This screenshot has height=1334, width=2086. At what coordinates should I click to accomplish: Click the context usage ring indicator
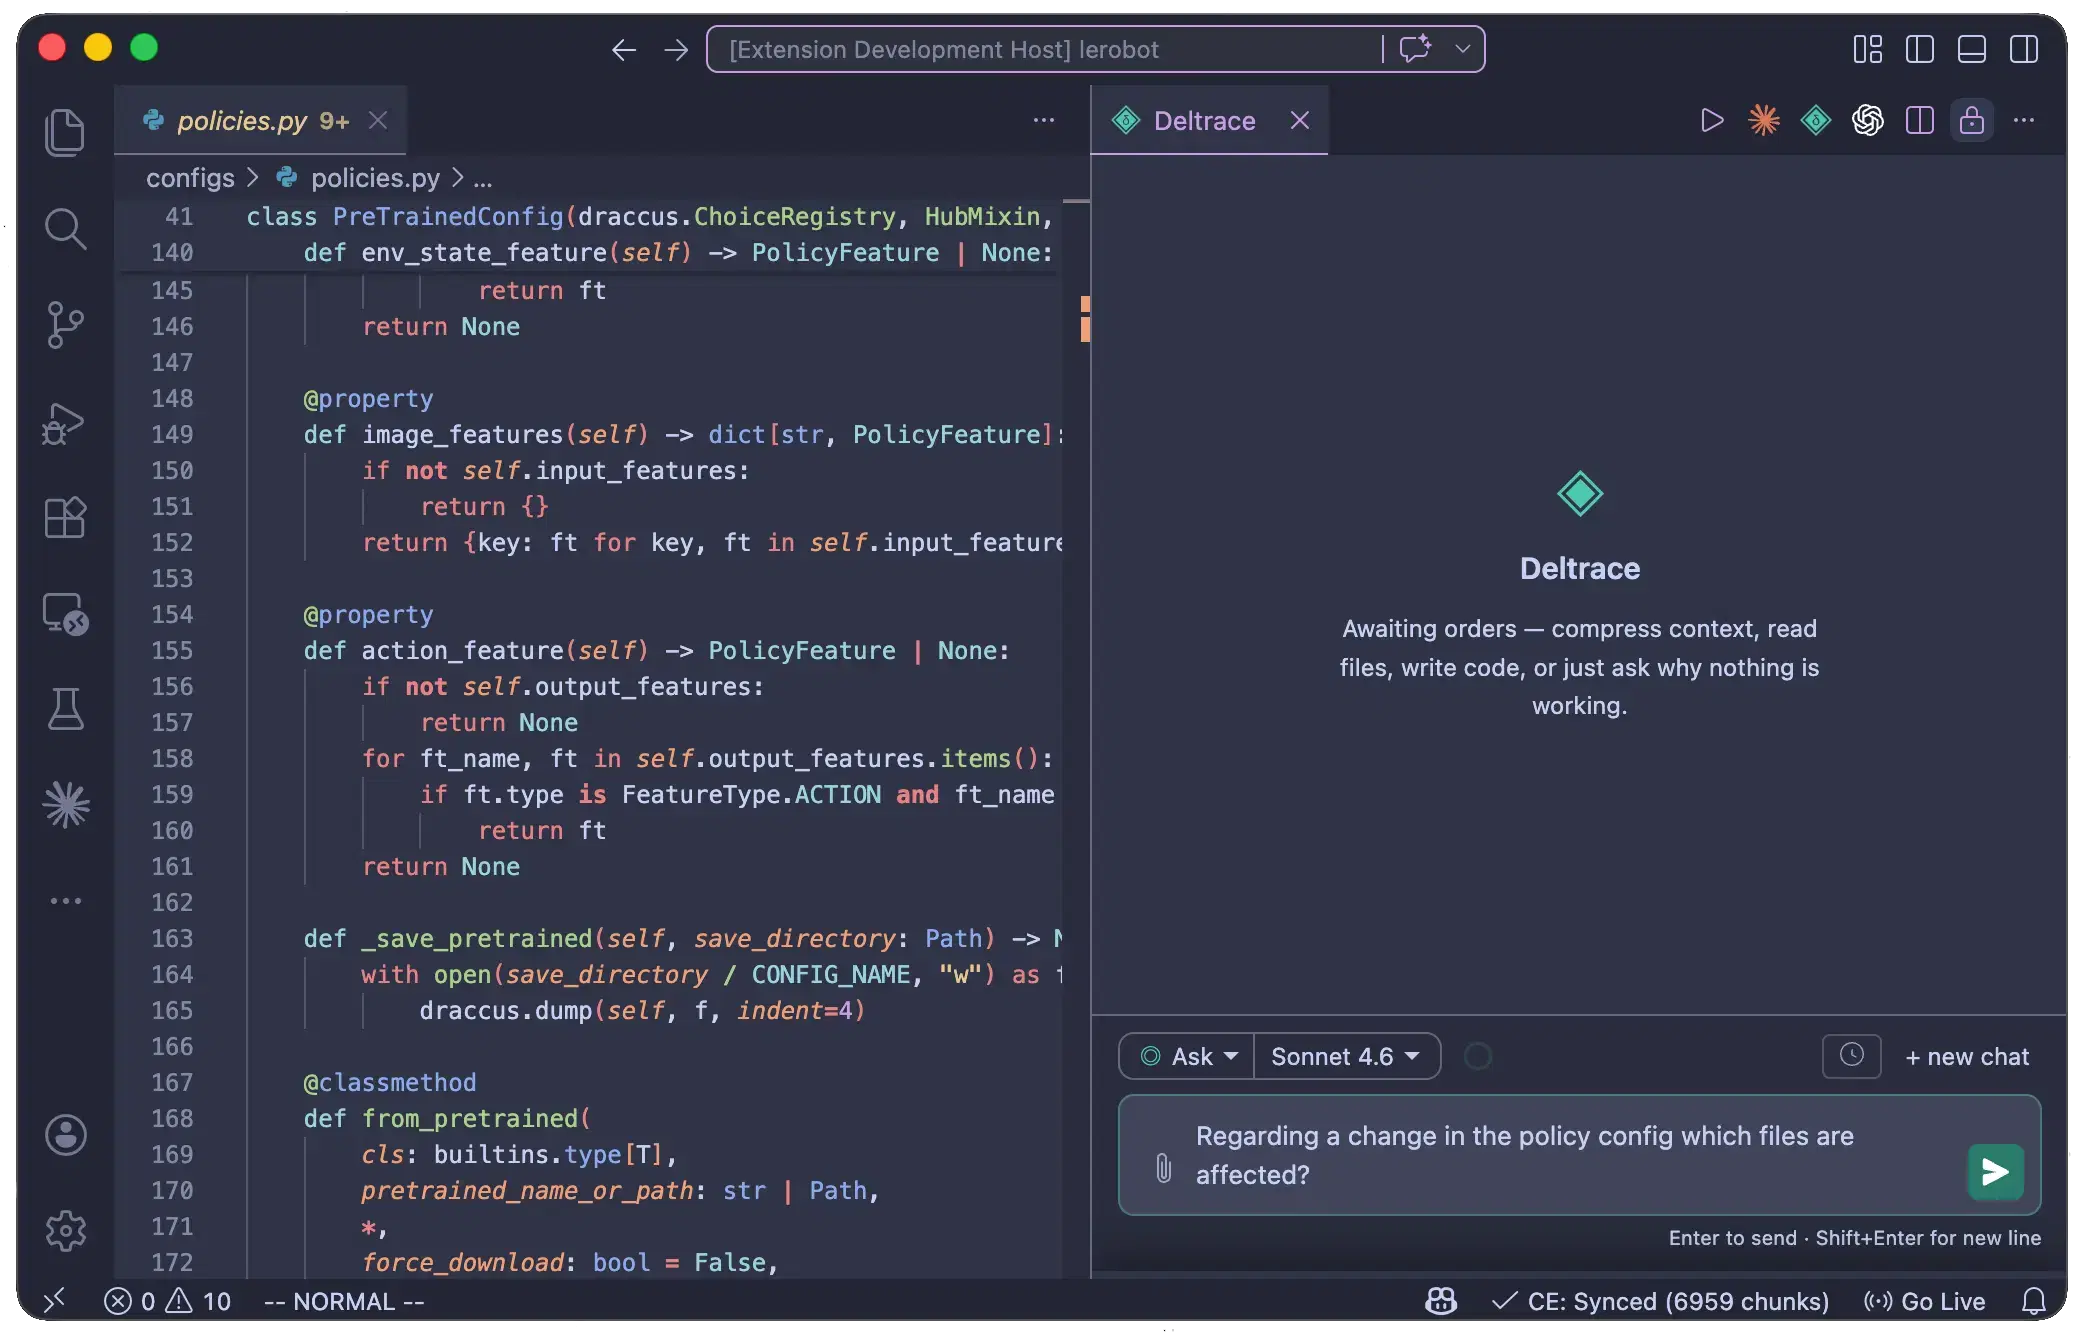tap(1477, 1056)
